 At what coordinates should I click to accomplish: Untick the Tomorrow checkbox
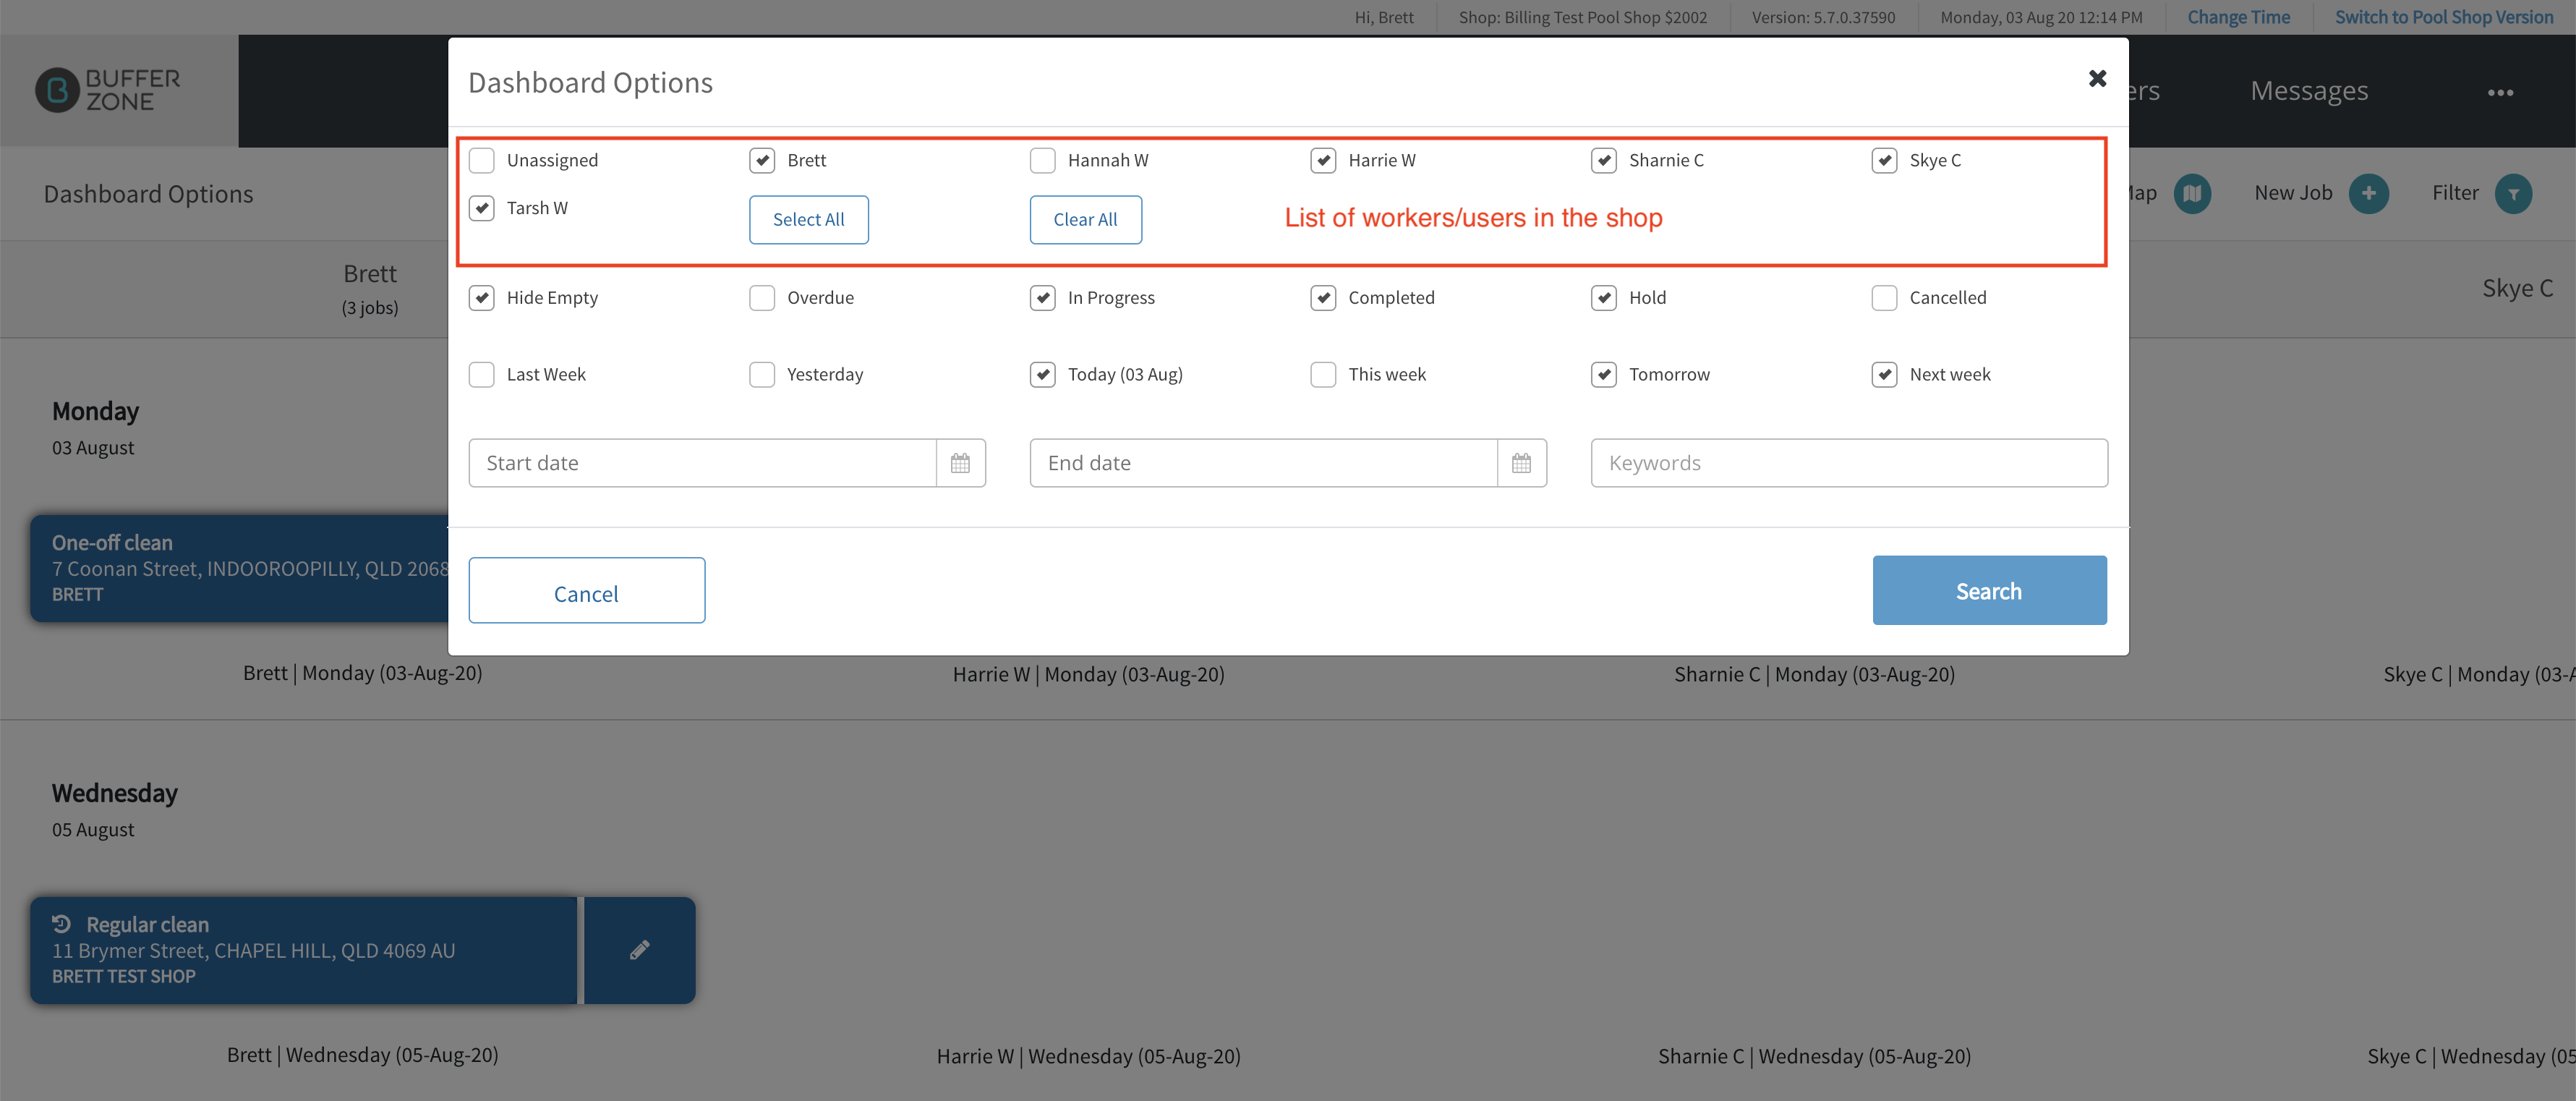tap(1604, 375)
